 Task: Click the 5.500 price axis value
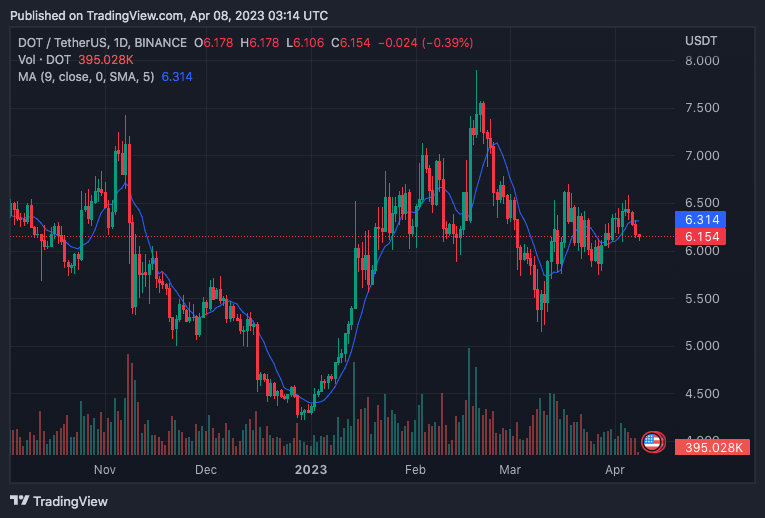tap(702, 299)
